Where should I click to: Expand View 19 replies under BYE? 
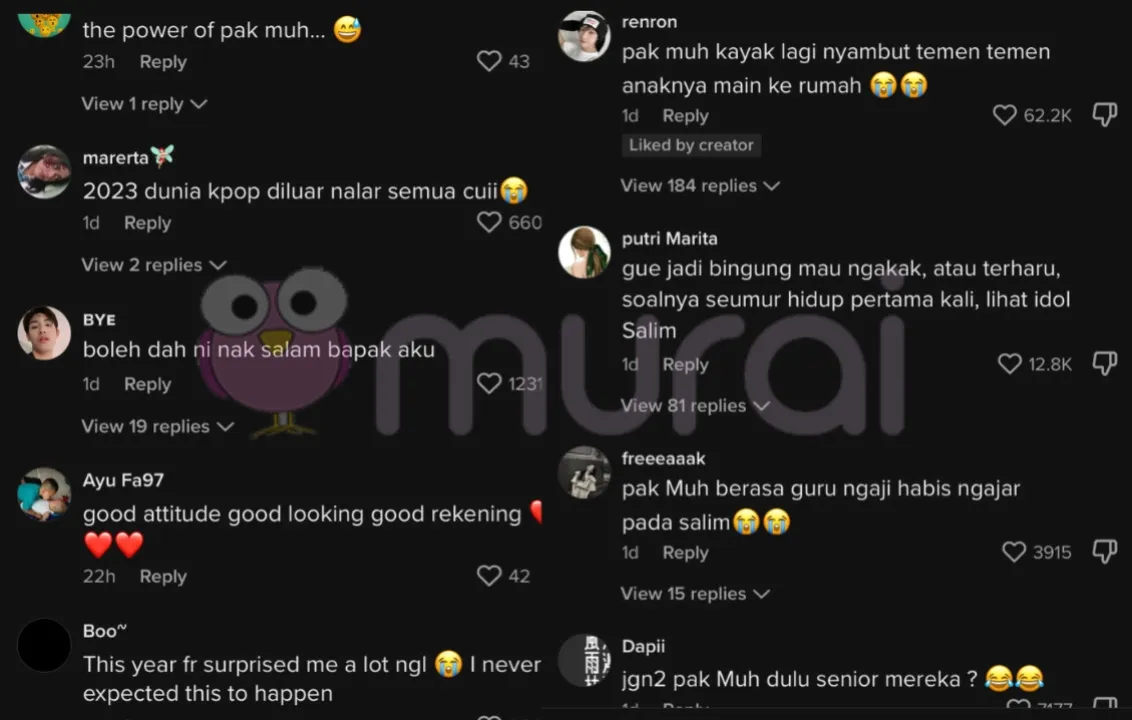[157, 426]
